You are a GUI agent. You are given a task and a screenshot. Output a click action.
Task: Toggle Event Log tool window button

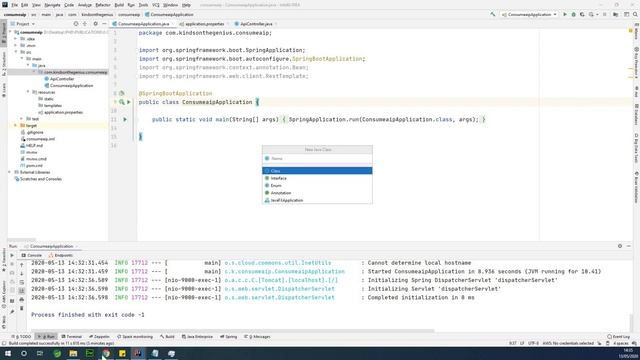point(618,337)
